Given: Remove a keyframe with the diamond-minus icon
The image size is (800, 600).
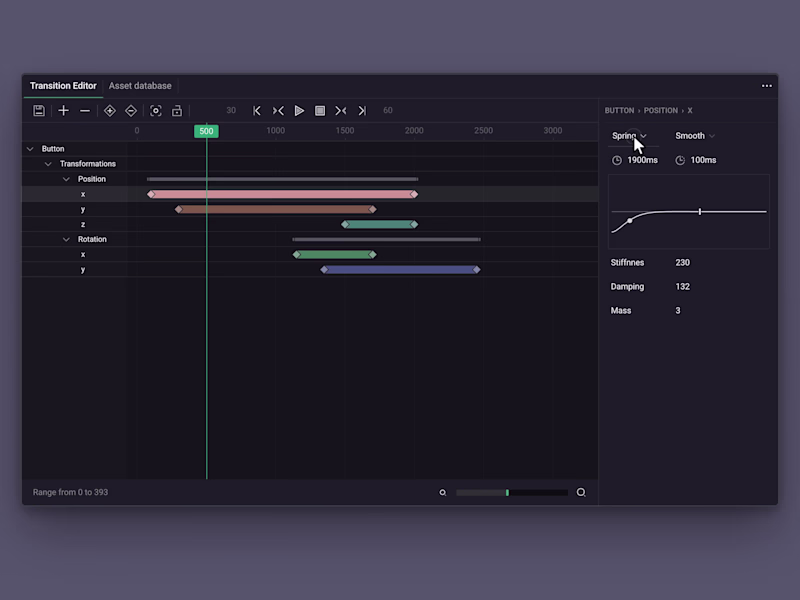Looking at the screenshot, I should click(x=131, y=111).
